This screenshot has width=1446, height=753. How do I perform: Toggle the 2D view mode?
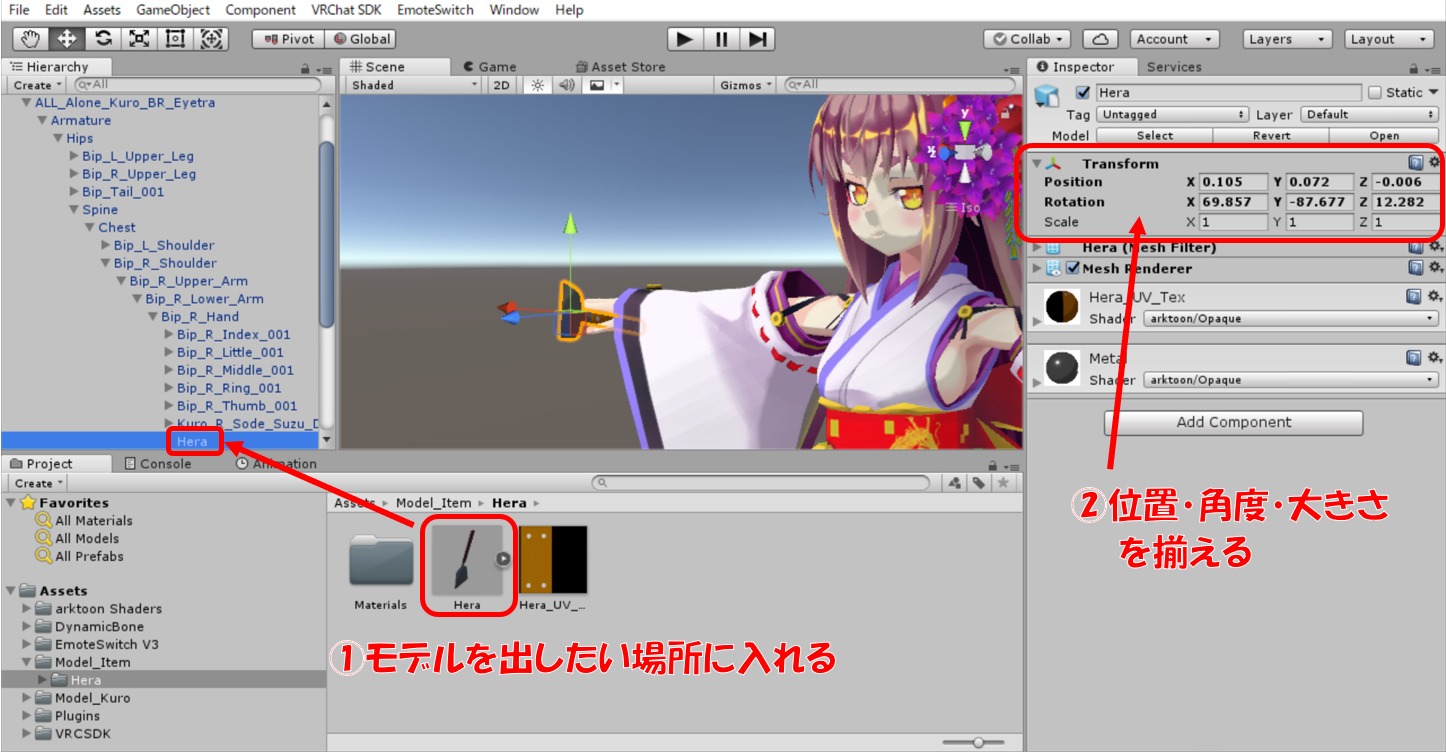point(502,85)
